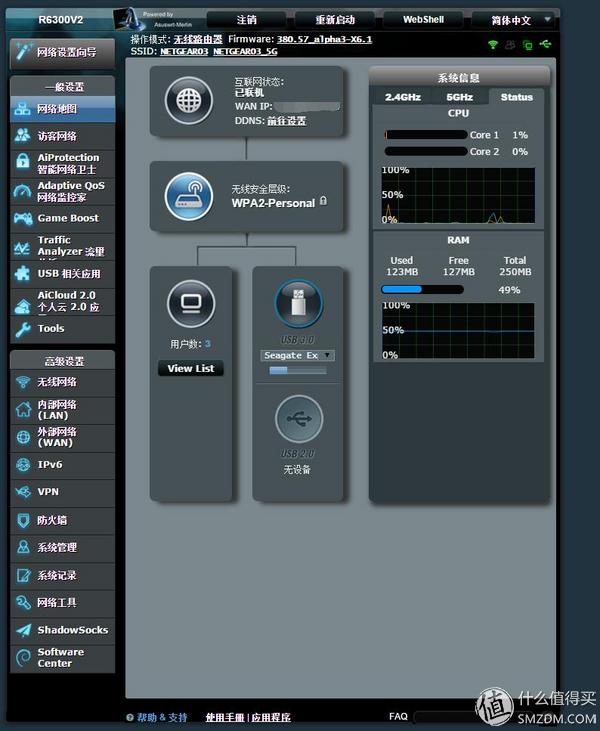Click the USB 2.0 port icon

tap(299, 418)
